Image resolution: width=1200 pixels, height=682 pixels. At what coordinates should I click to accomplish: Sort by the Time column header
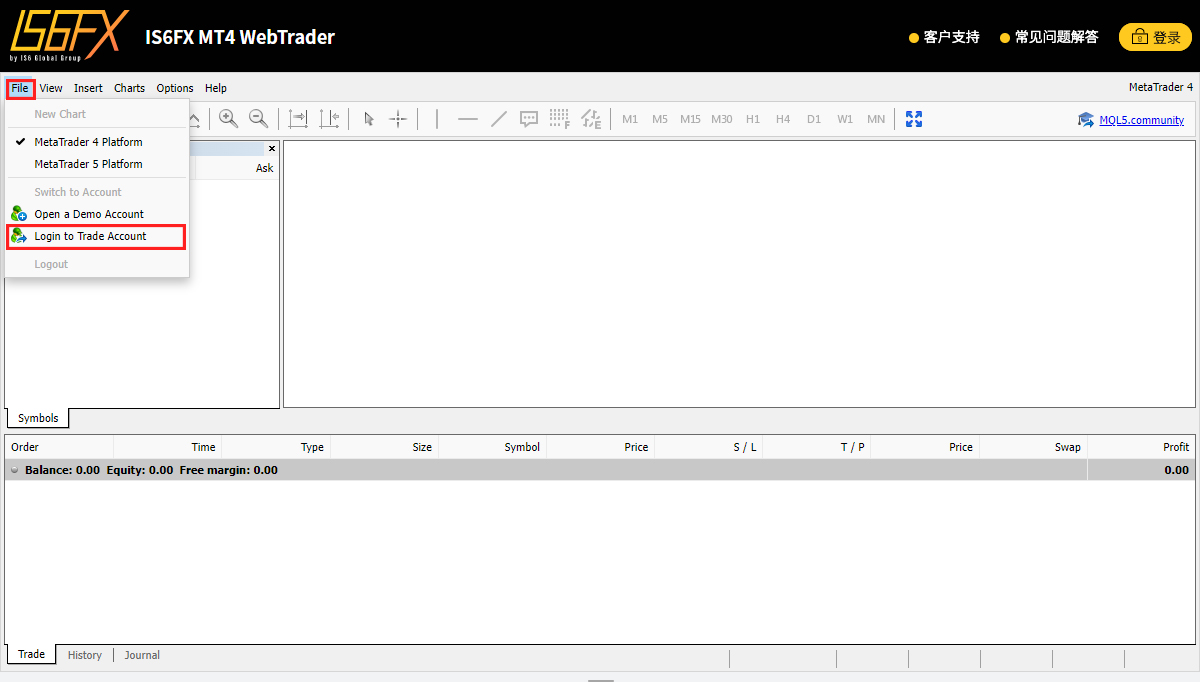(x=167, y=447)
